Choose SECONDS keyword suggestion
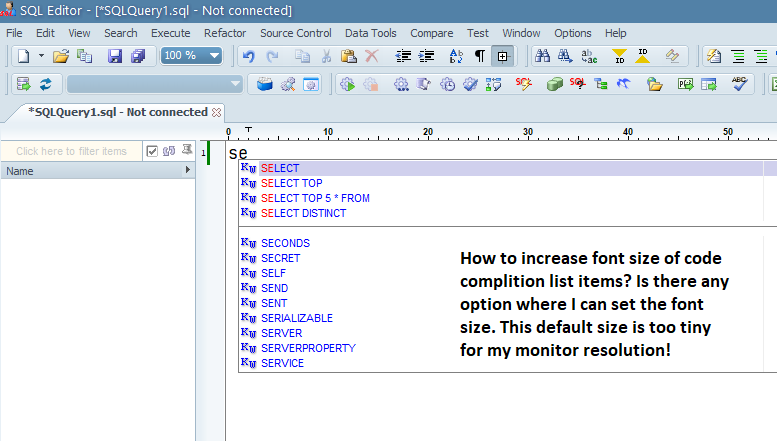This screenshot has height=441, width=777. click(x=285, y=243)
